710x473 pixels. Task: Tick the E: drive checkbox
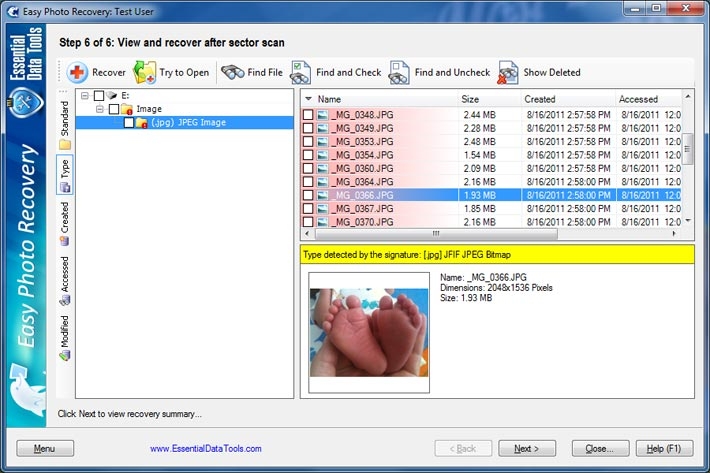(99, 96)
